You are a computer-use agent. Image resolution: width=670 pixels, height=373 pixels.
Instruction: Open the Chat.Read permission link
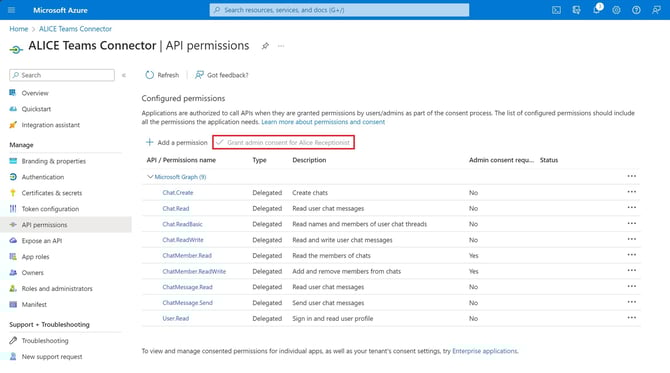[x=176, y=209]
